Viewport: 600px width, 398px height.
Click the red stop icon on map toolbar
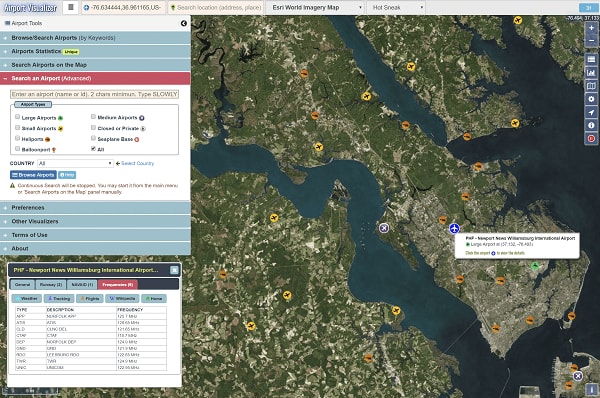click(x=591, y=139)
